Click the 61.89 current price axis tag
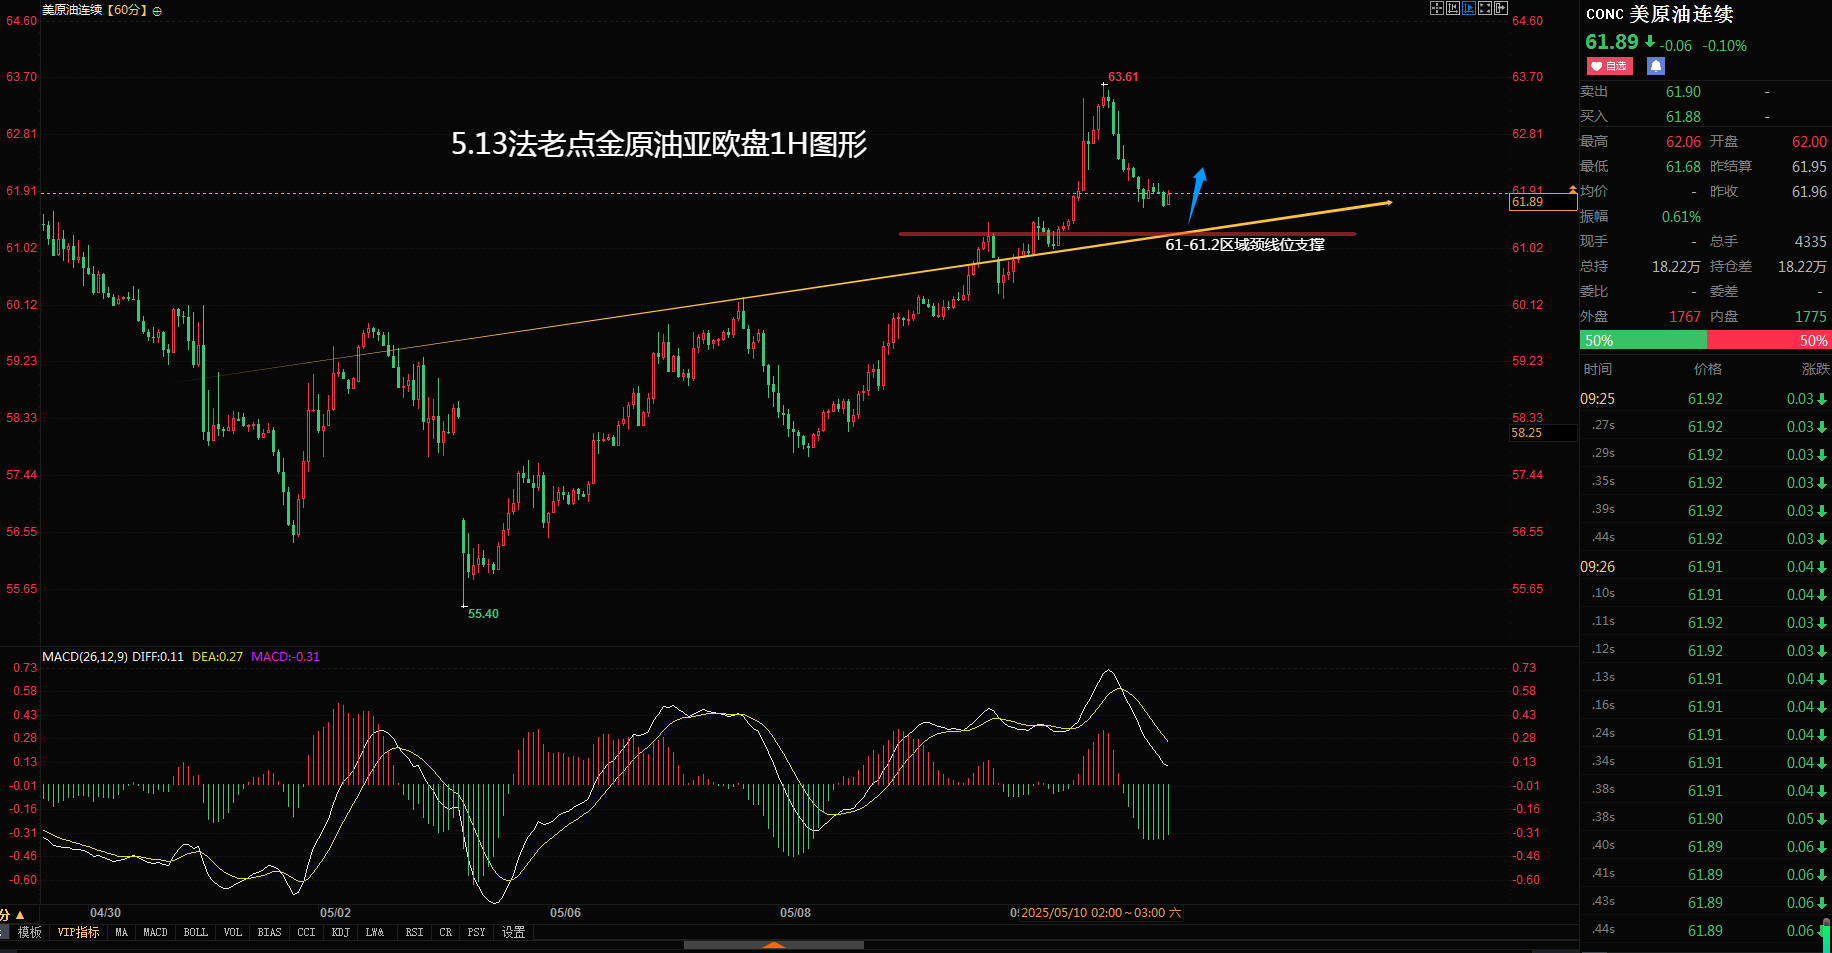This screenshot has width=1832, height=953. tap(1542, 202)
